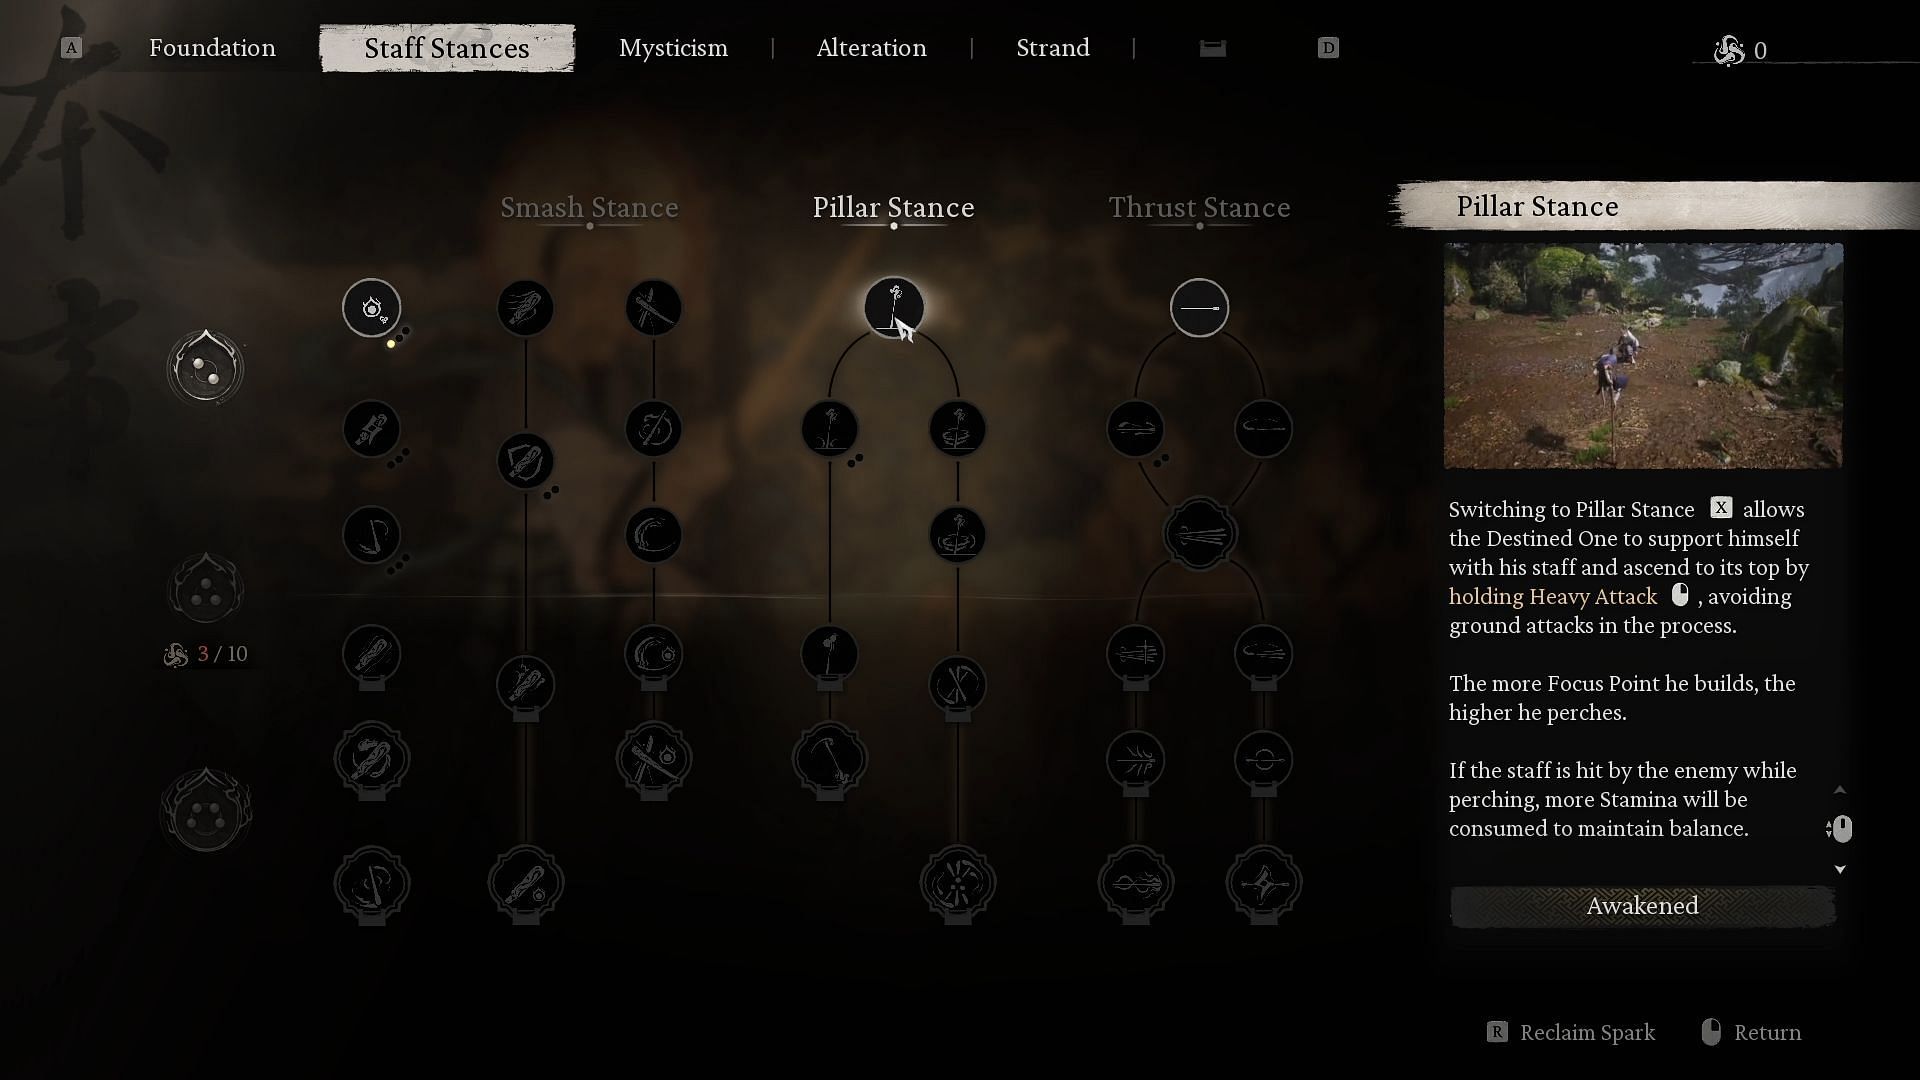The image size is (1920, 1080).
Task: Click the left branch Smash Stance skill
Action: click(x=525, y=307)
